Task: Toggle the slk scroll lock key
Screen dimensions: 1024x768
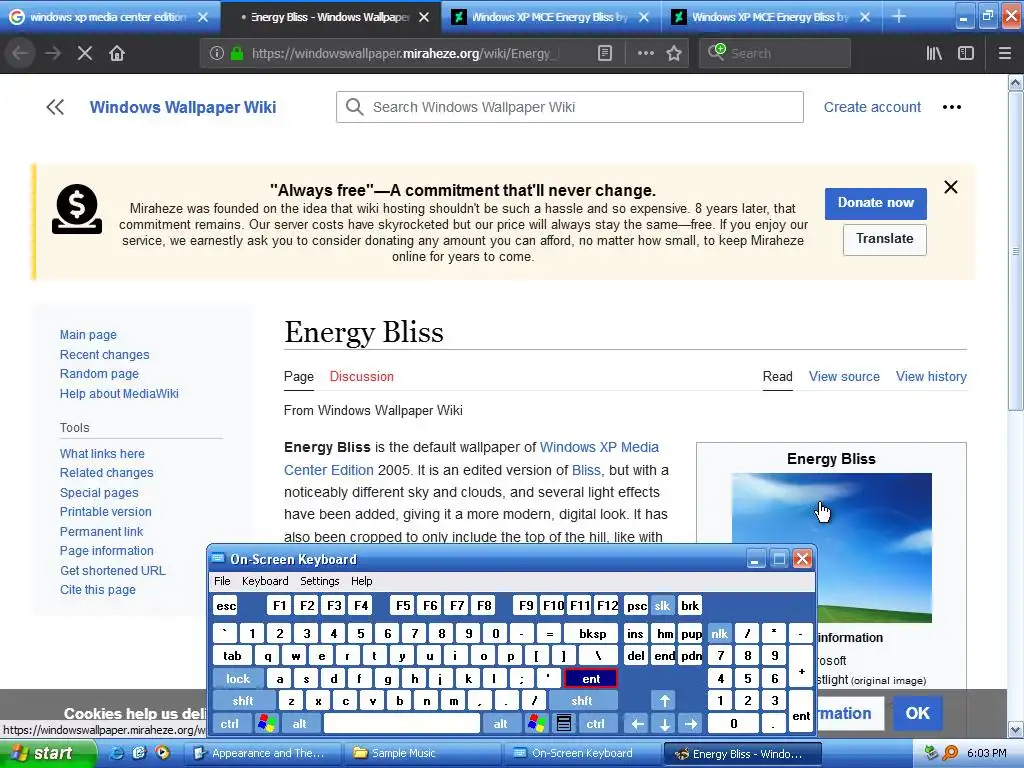Action: (x=662, y=606)
